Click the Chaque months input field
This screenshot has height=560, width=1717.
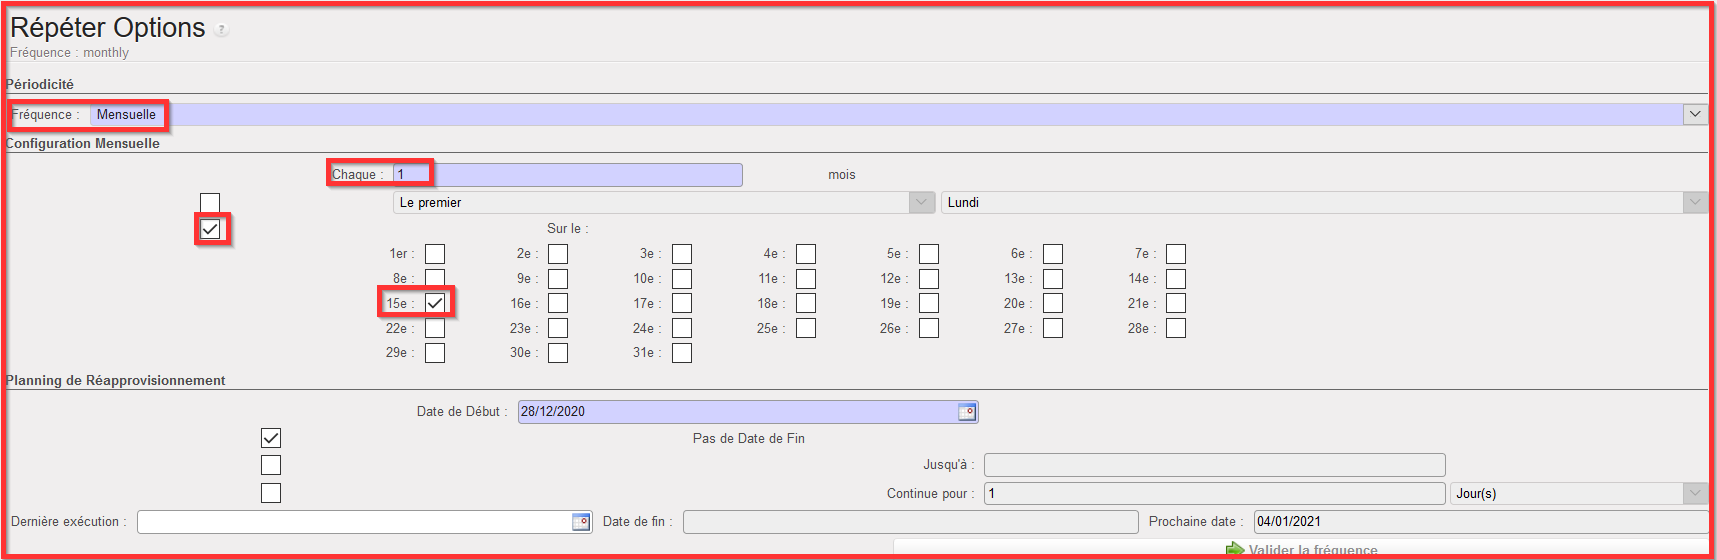(x=568, y=175)
